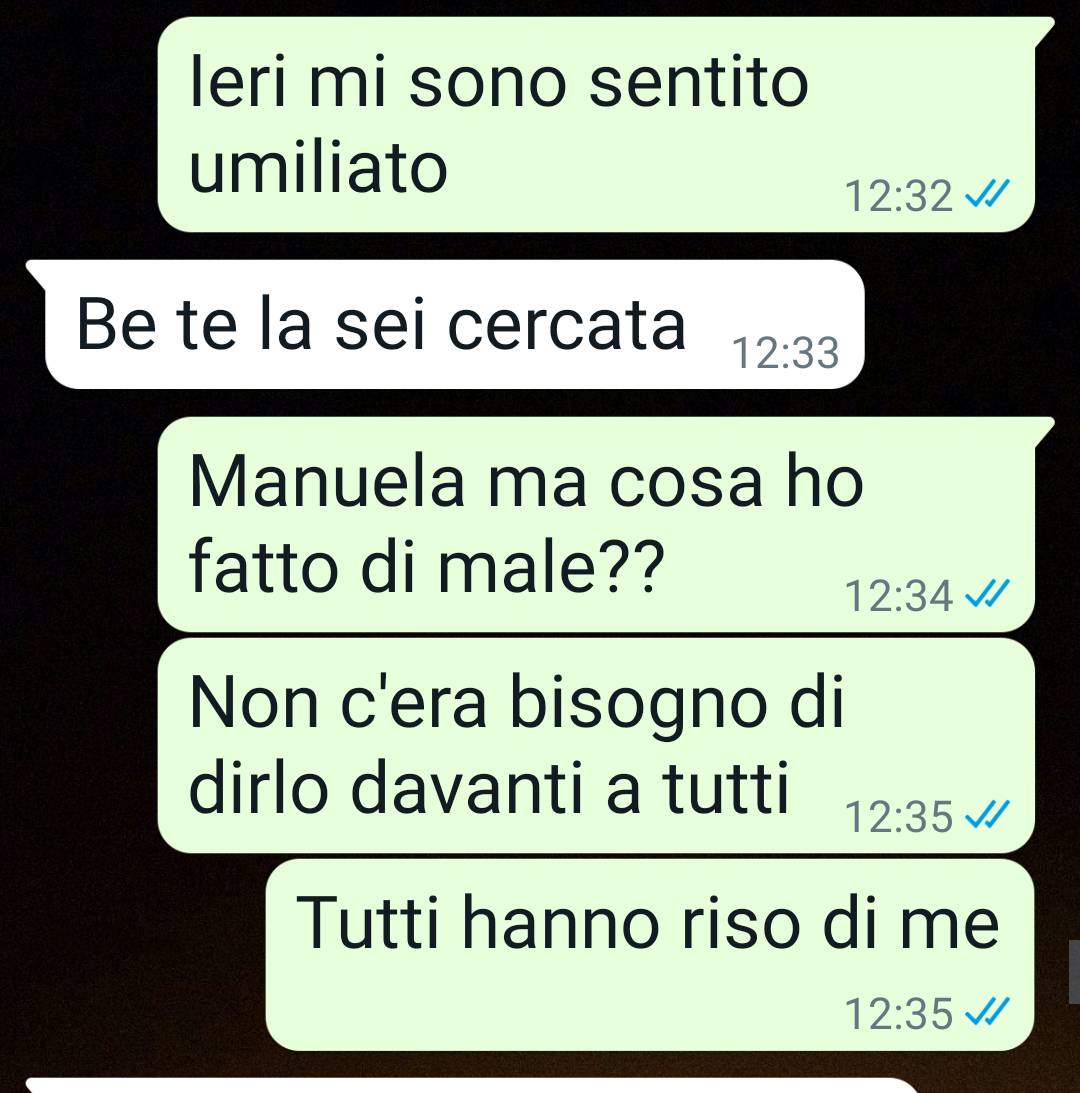
Task: Click the 12:32 timestamp of the first message
Action: click(898, 196)
